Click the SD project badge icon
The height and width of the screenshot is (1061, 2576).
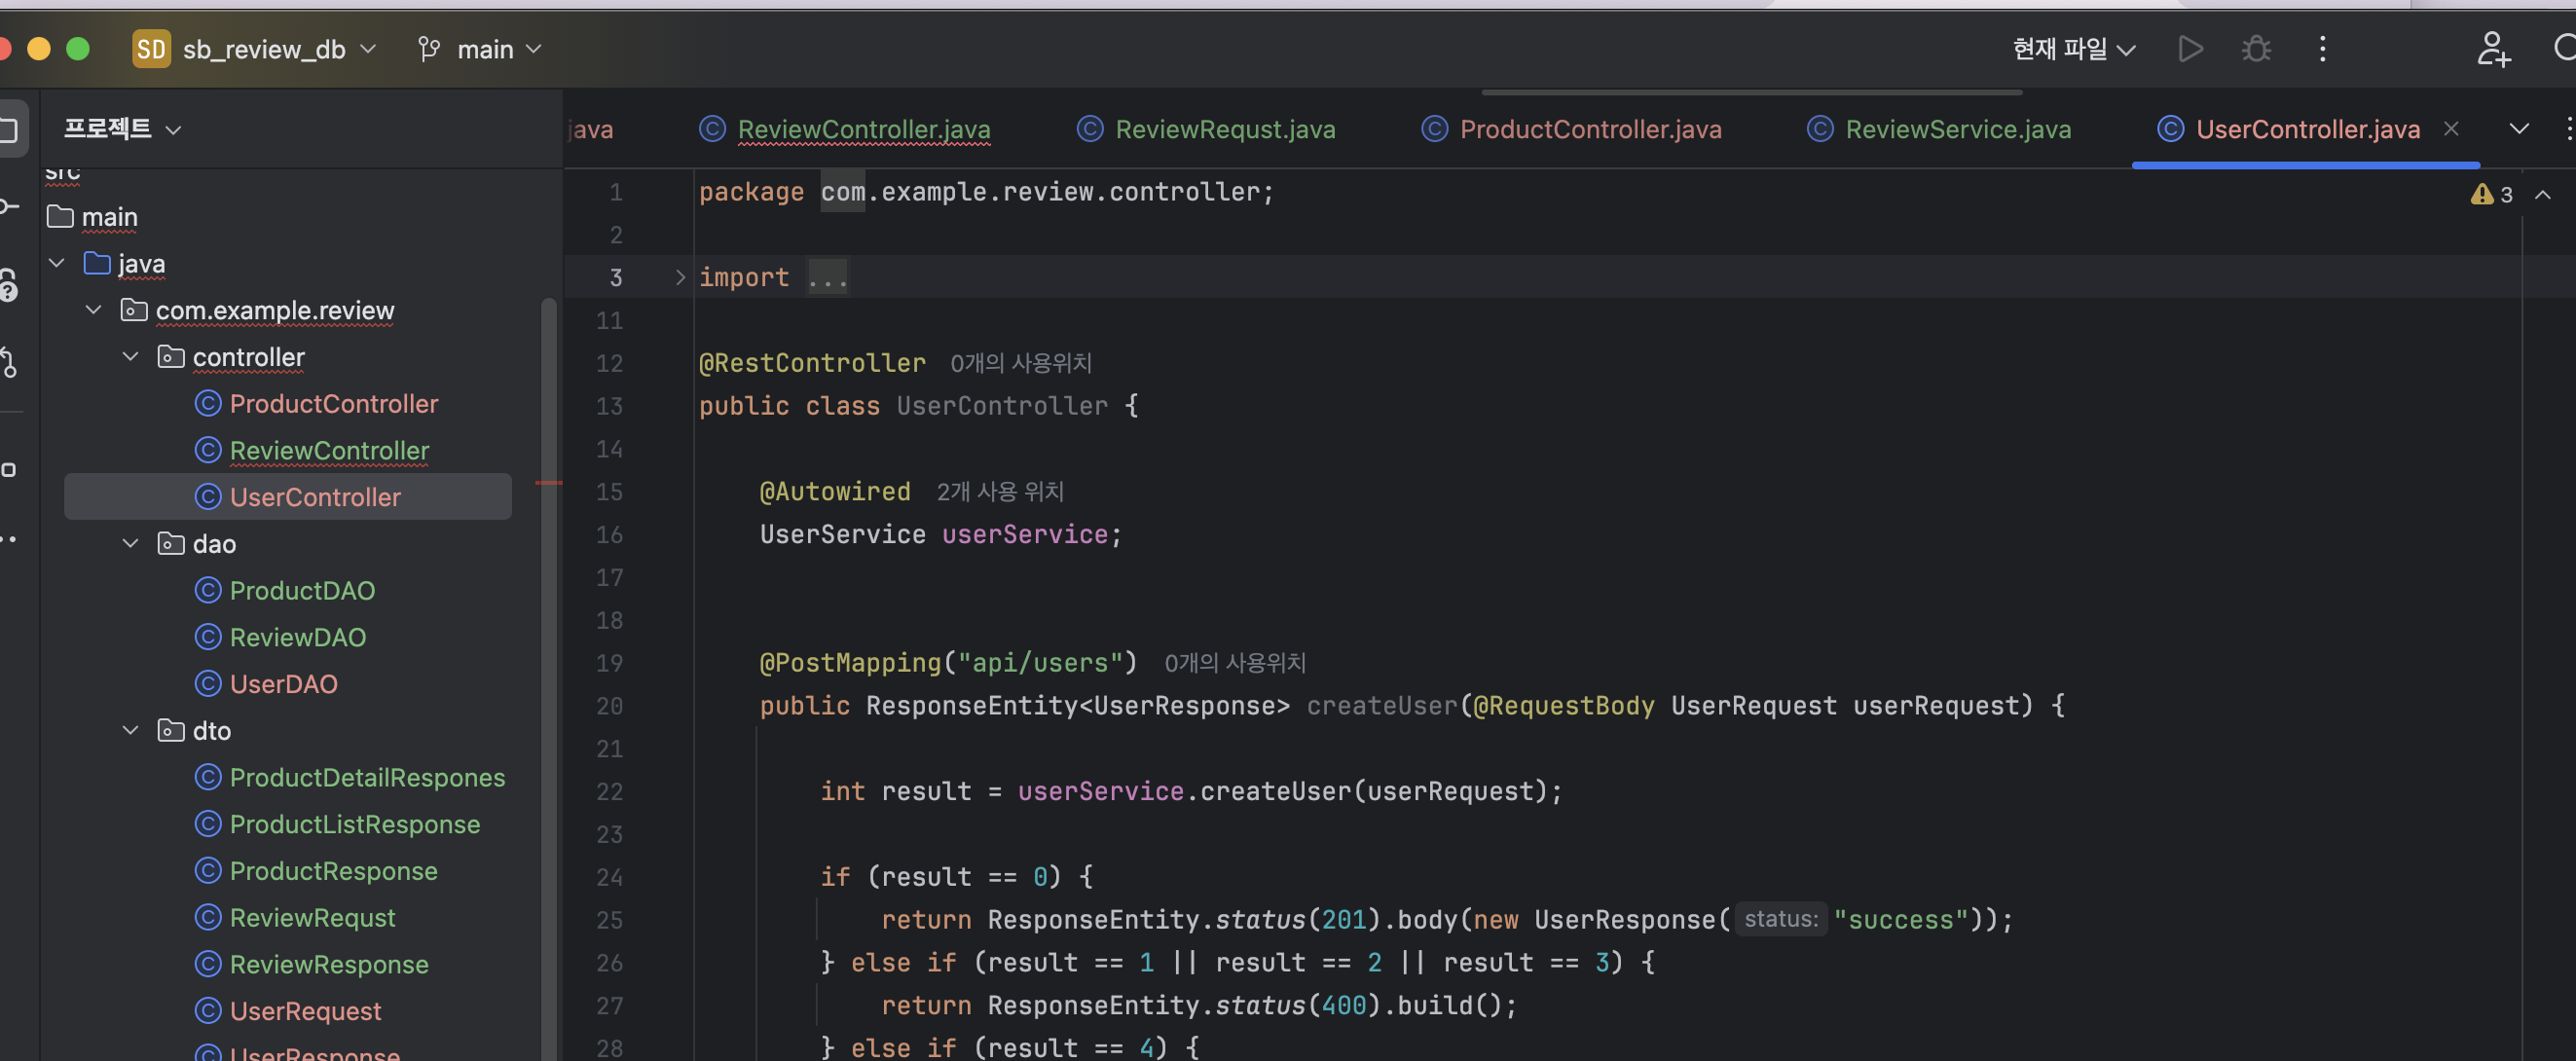[151, 49]
